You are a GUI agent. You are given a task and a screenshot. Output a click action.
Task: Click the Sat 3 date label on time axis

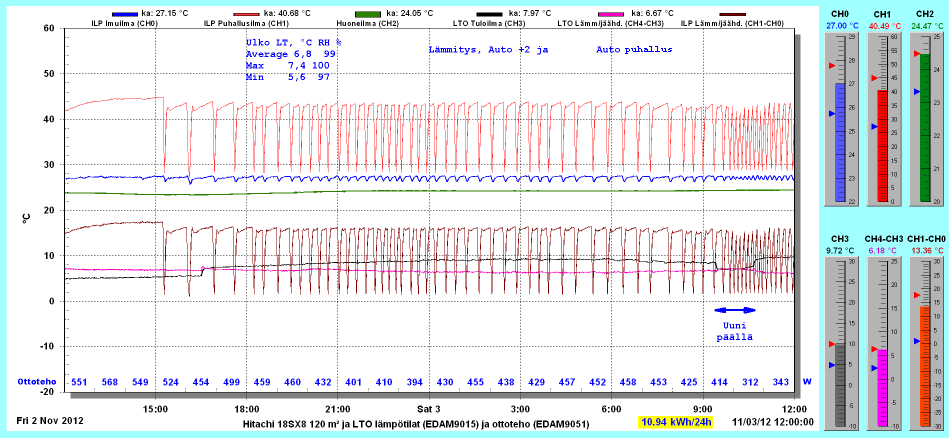[428, 410]
